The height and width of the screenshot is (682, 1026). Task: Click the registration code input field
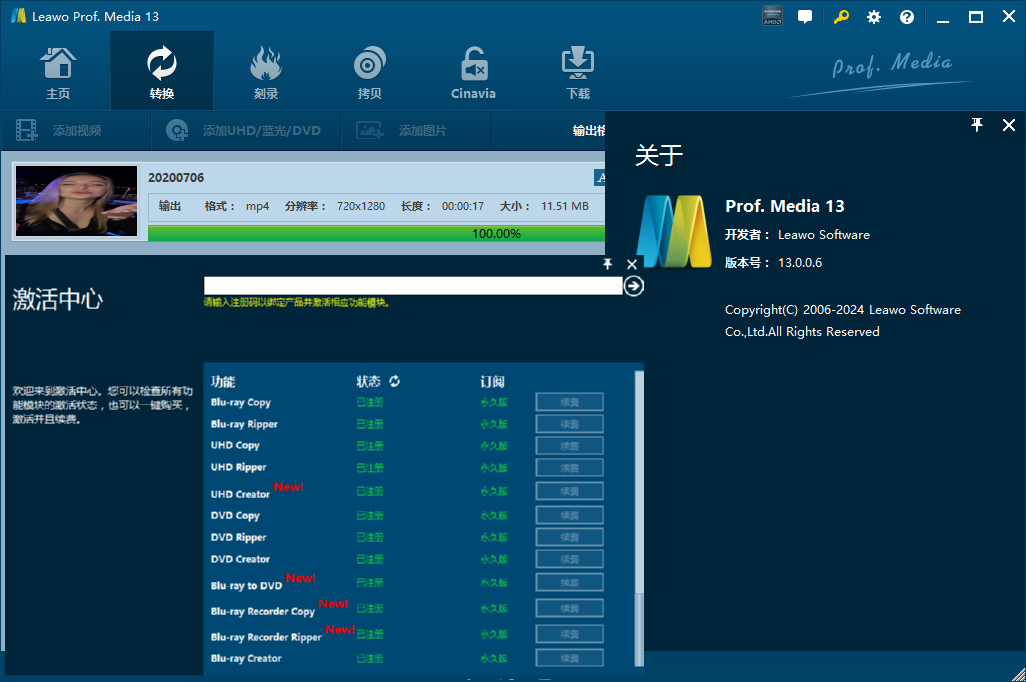point(412,286)
